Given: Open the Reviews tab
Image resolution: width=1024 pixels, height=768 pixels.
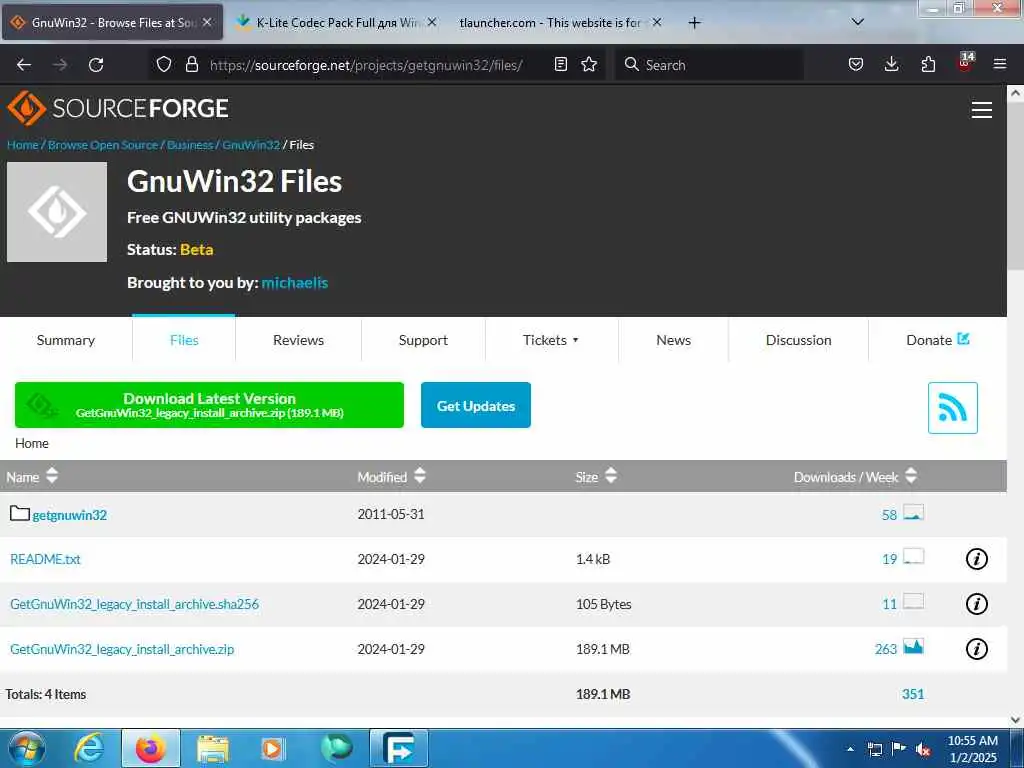Looking at the screenshot, I should [x=298, y=340].
